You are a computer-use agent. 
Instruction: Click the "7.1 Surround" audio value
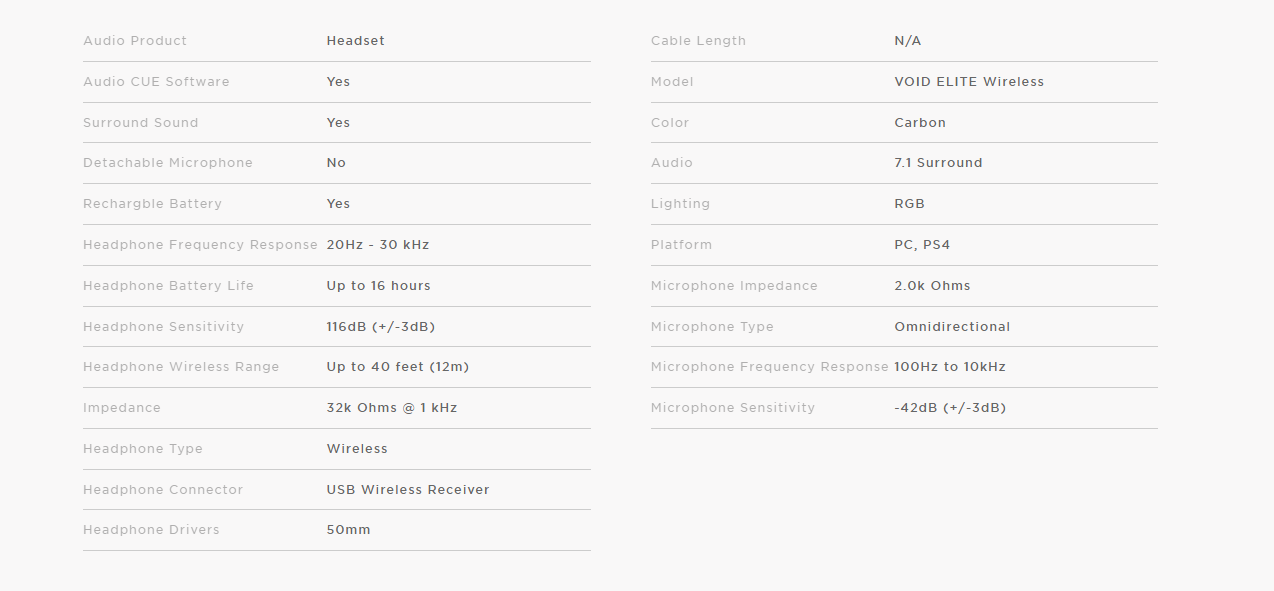click(938, 163)
